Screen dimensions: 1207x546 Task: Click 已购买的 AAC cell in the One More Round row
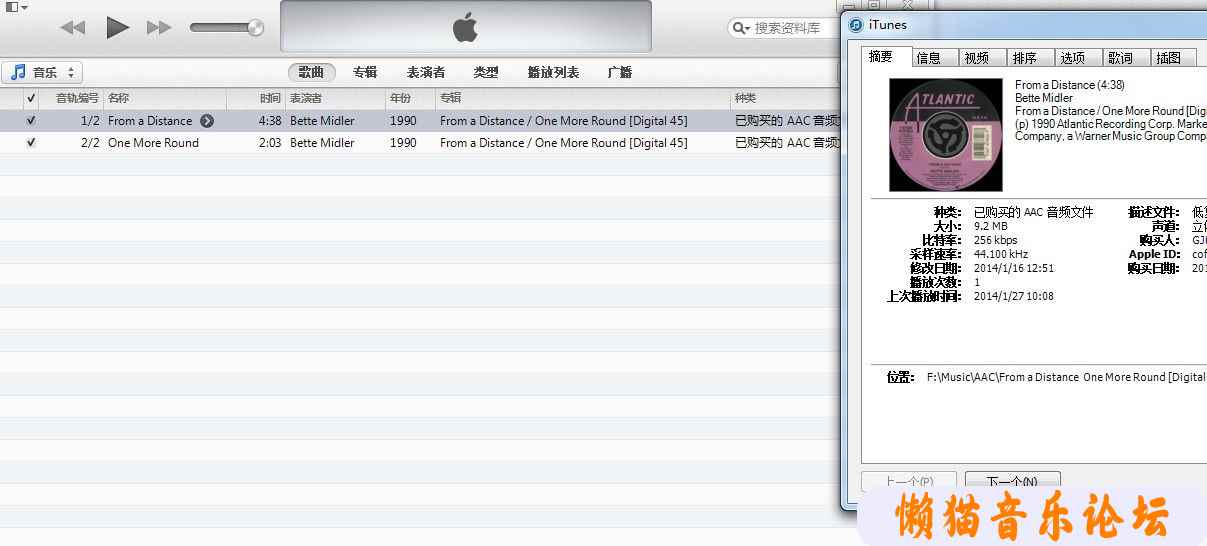click(786, 143)
